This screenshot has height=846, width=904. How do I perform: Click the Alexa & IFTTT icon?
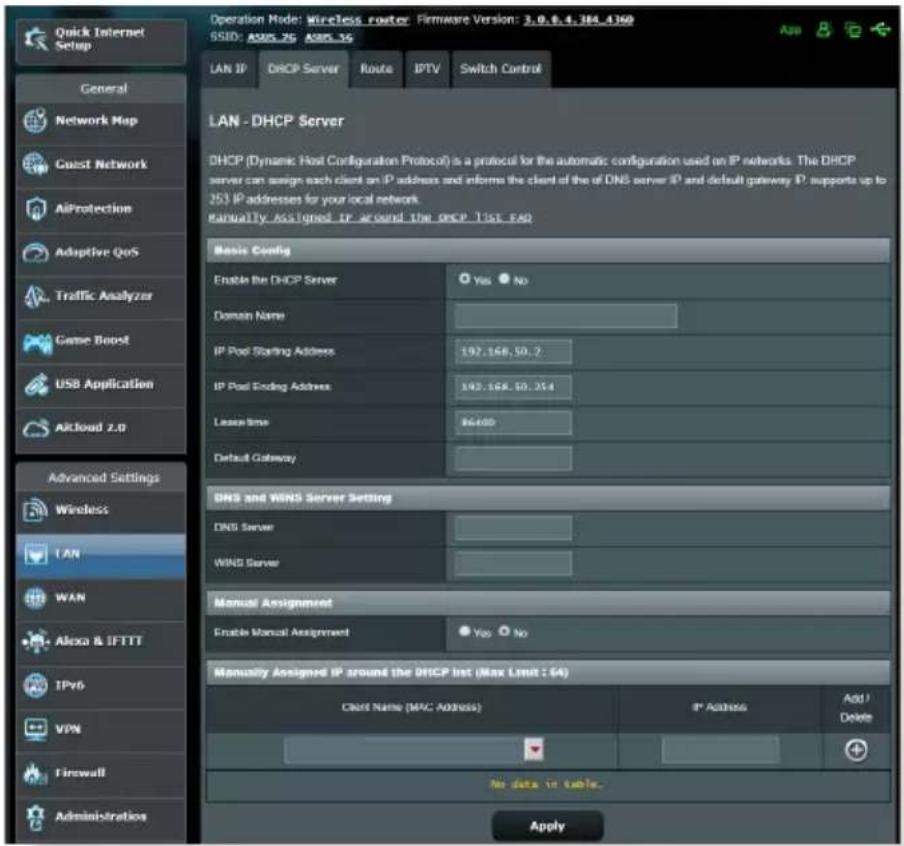tap(36, 641)
